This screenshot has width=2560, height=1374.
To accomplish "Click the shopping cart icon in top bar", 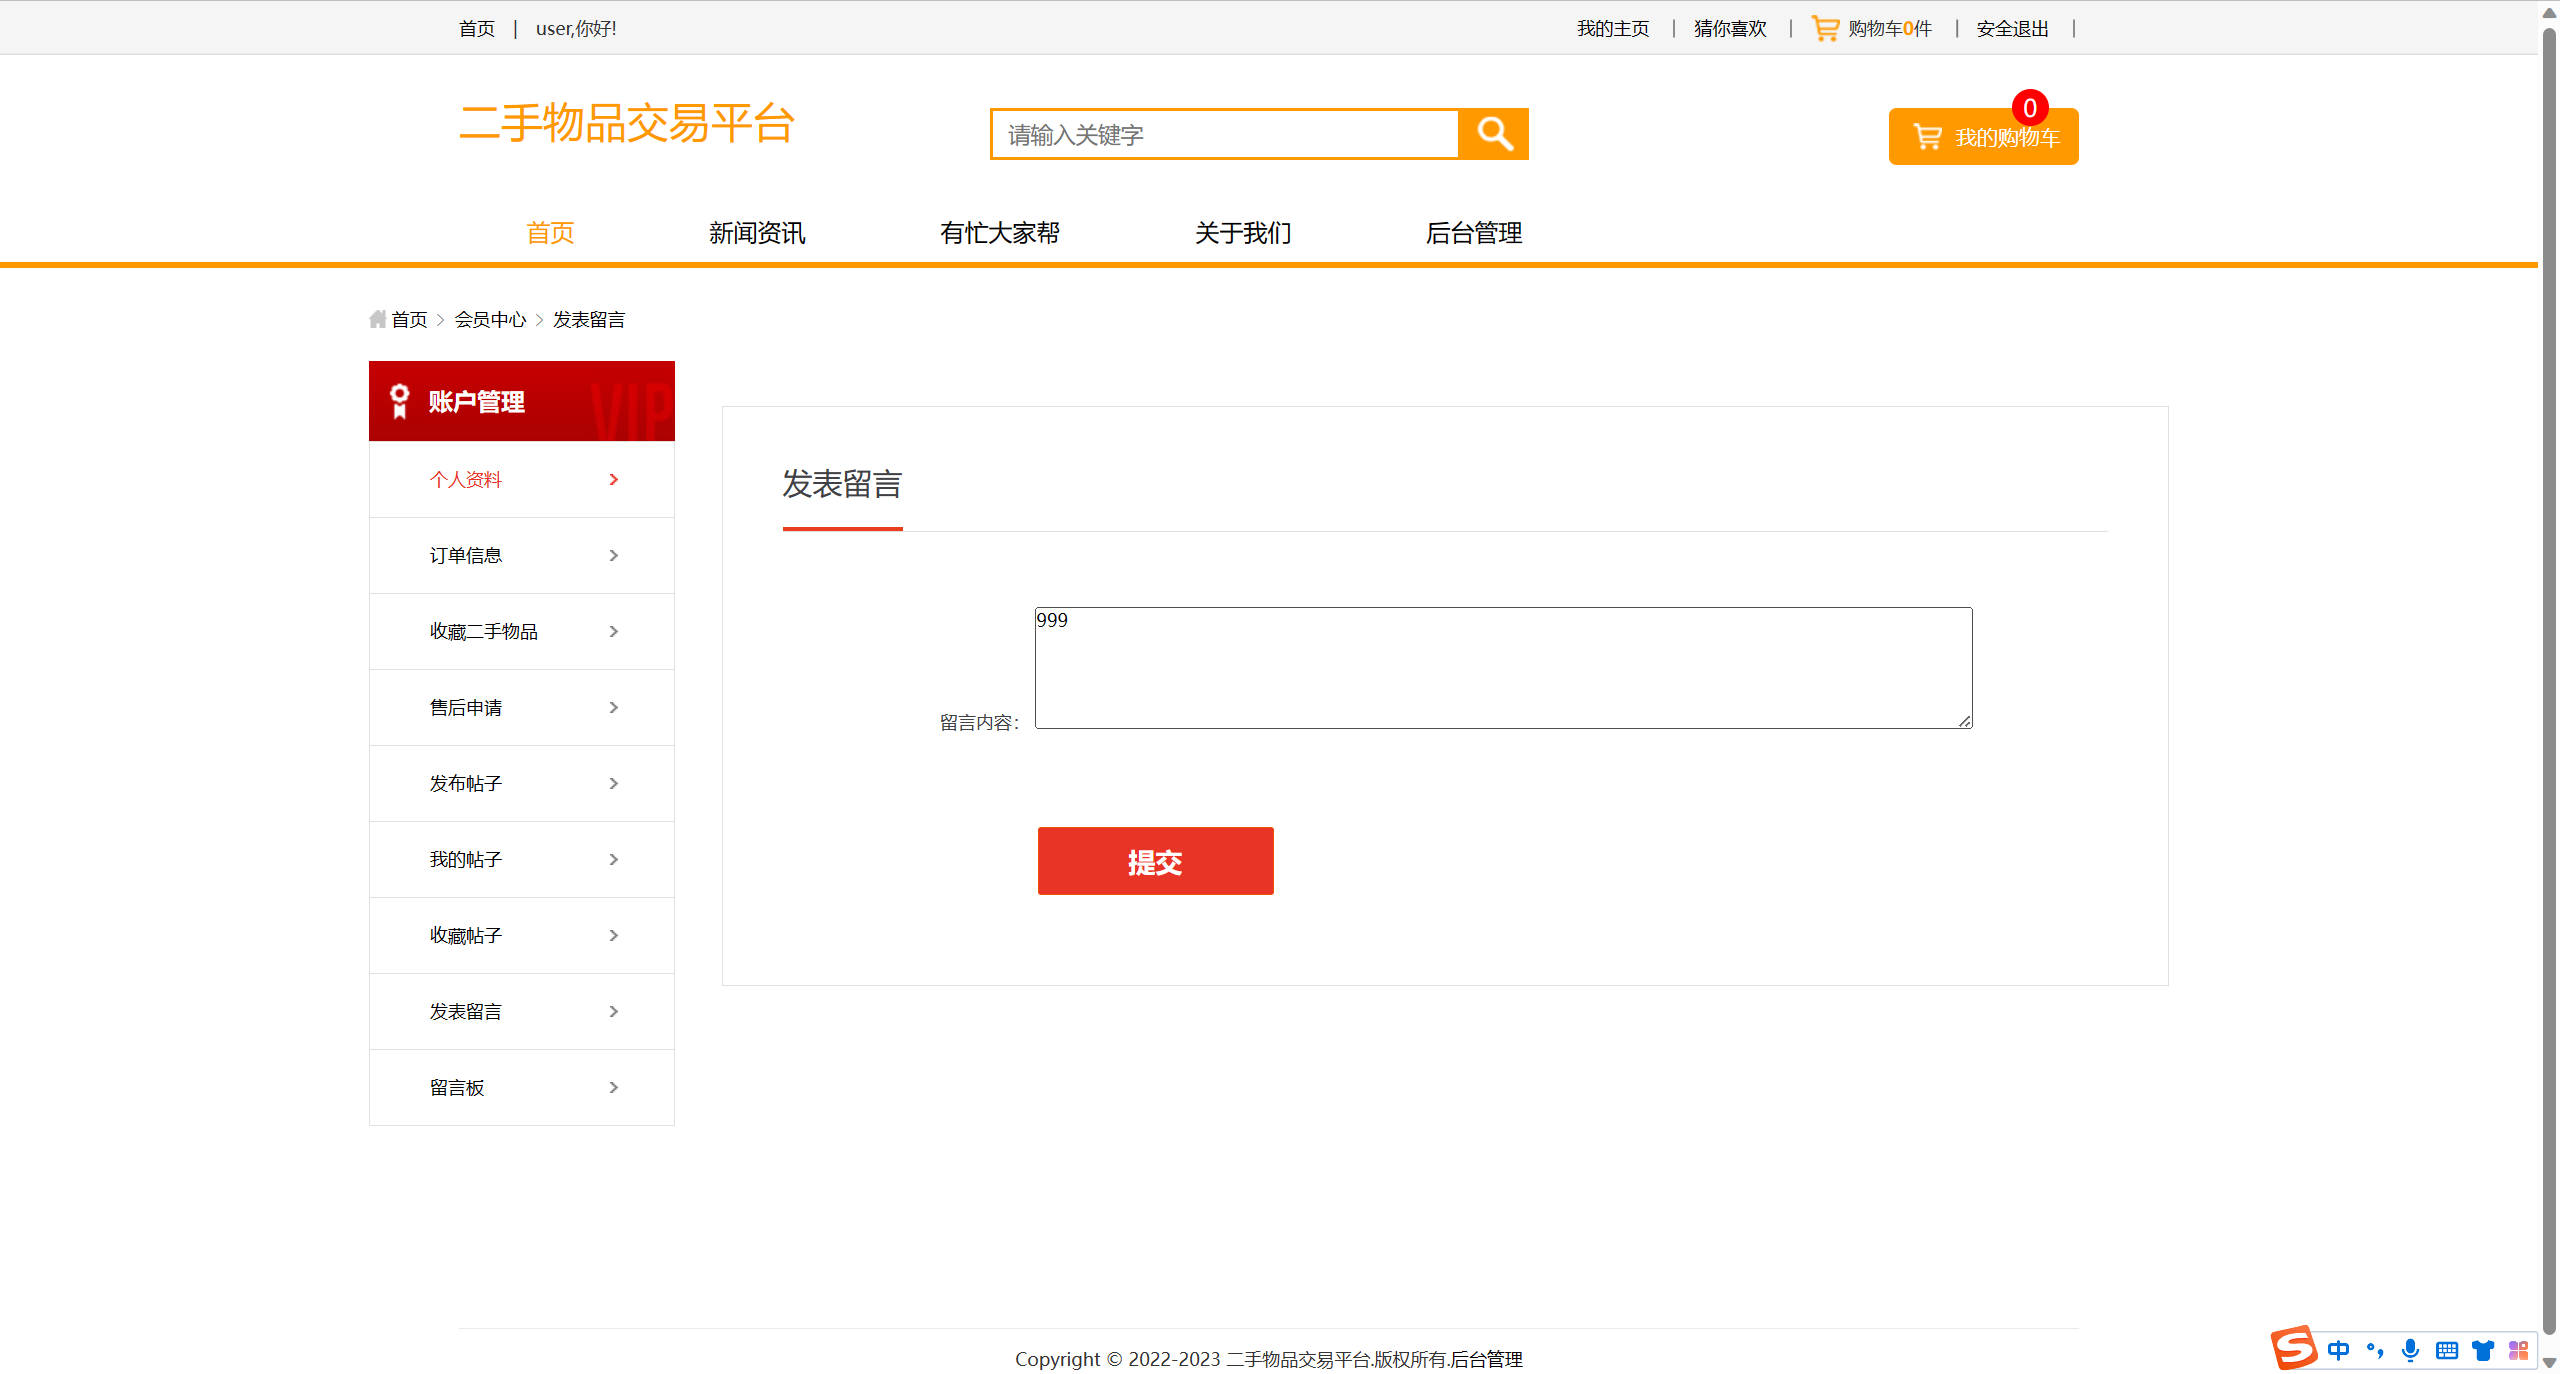I will [1824, 27].
